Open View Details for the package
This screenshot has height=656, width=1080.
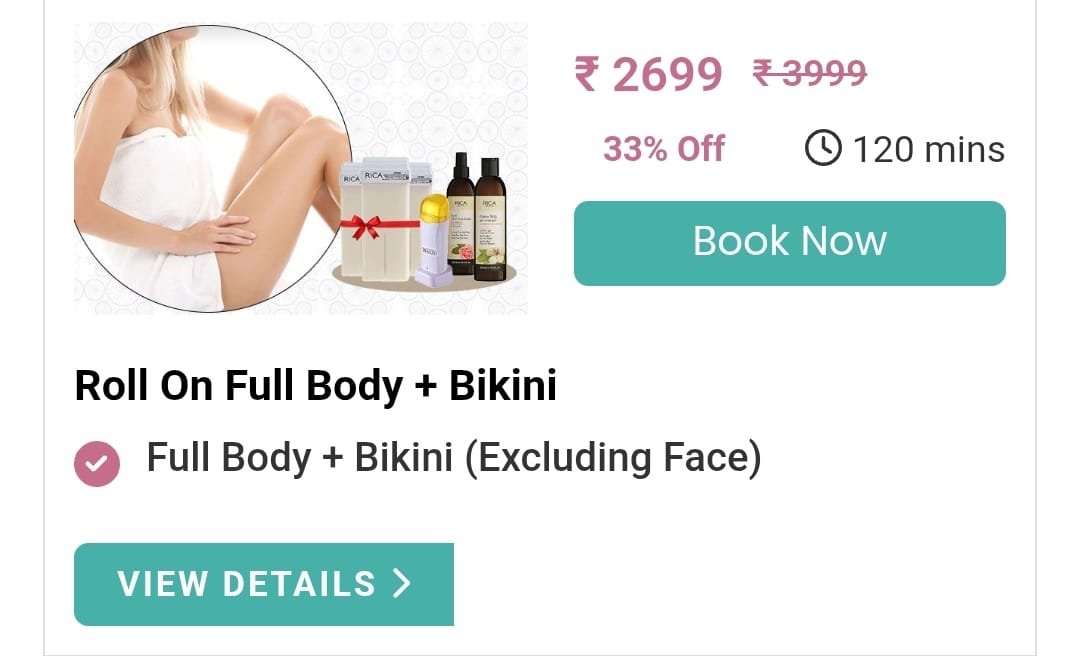tap(264, 584)
